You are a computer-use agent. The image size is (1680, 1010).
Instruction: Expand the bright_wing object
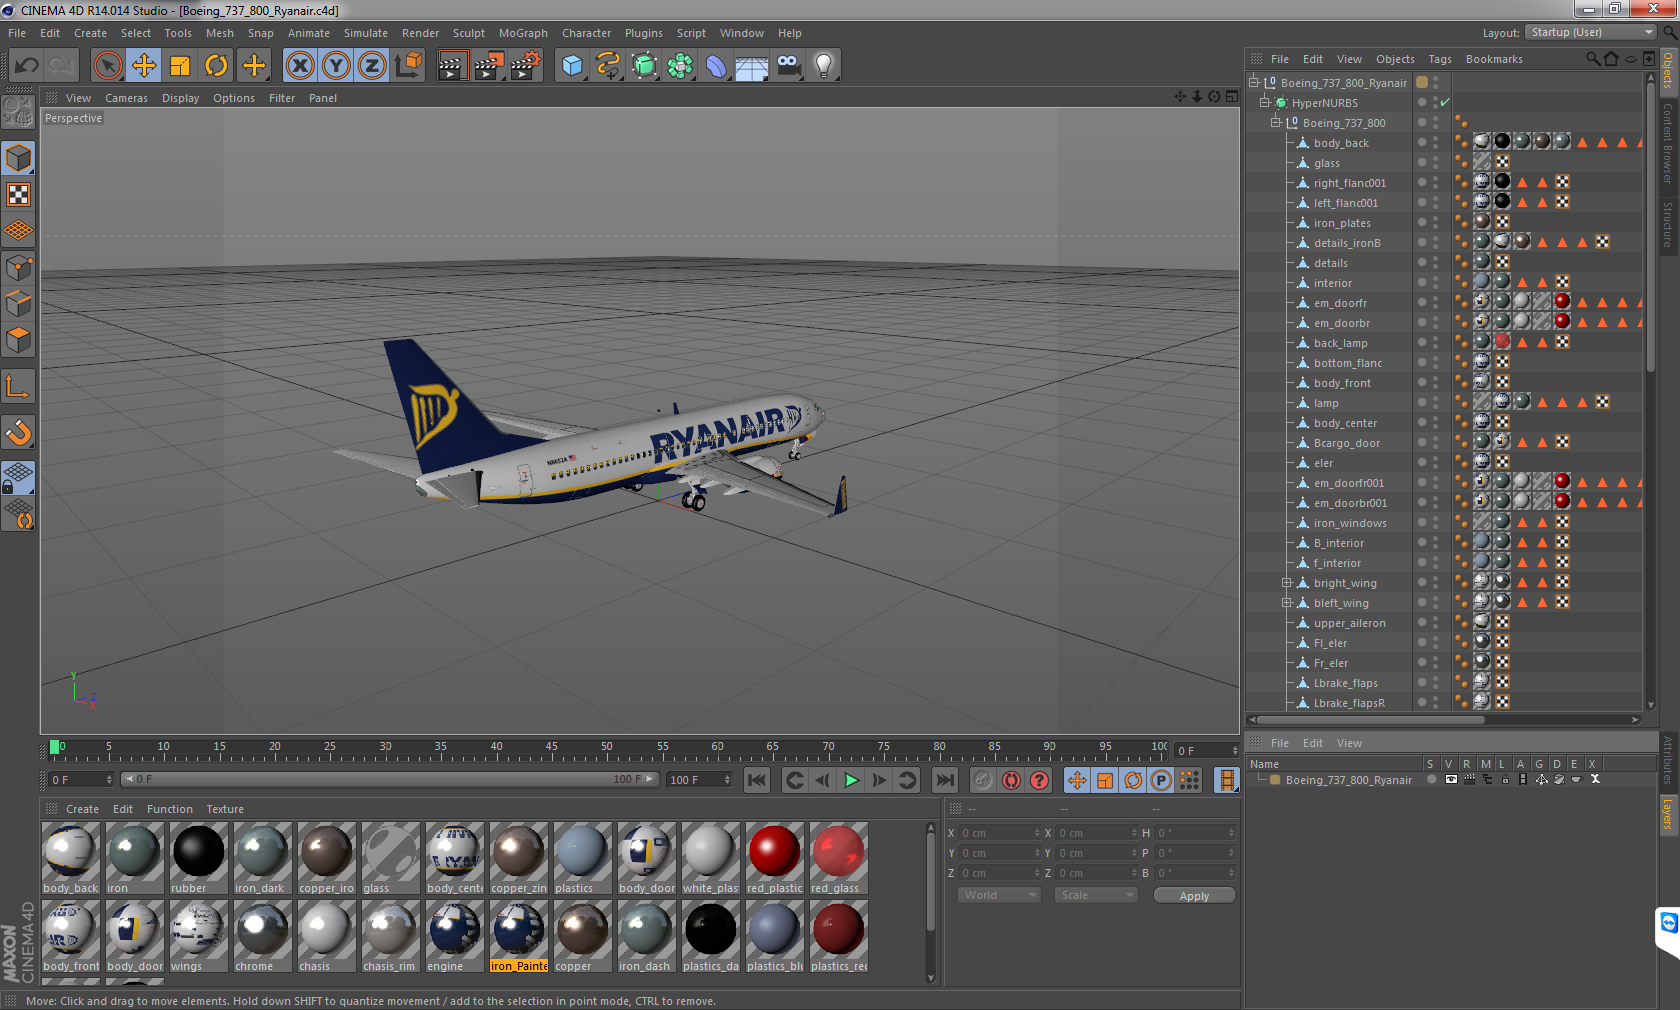coord(1287,582)
